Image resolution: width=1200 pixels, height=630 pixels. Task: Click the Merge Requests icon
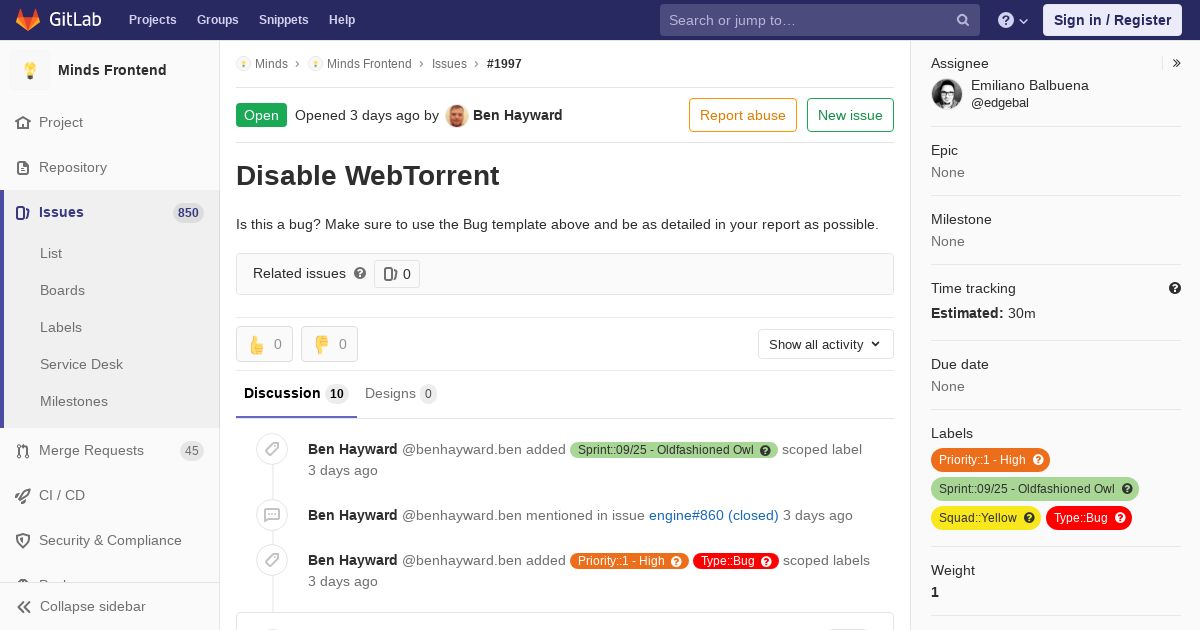(x=23, y=450)
